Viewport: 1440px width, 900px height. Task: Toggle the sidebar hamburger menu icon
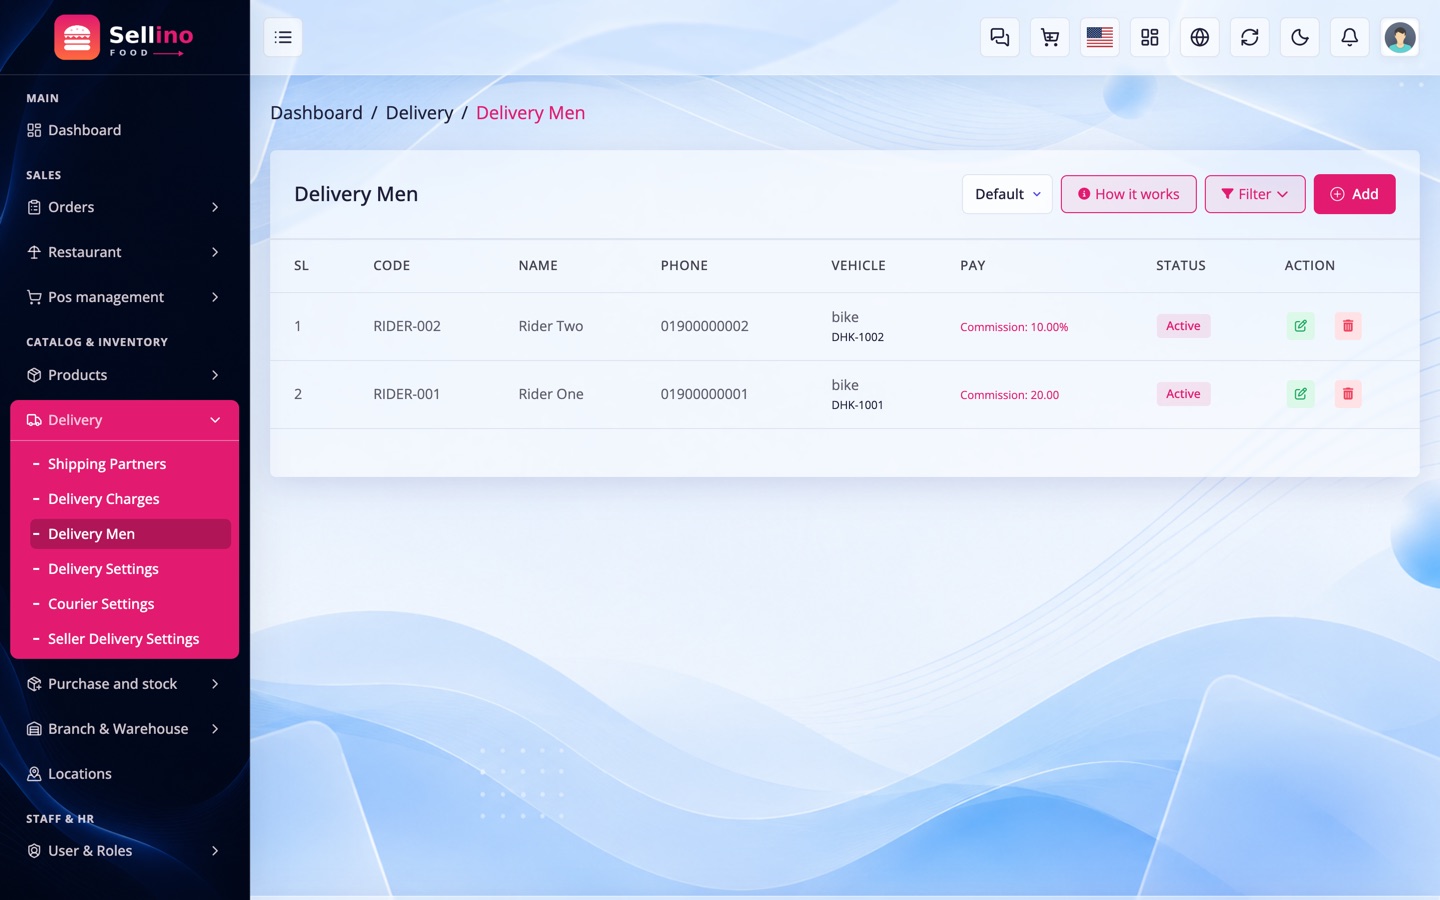point(283,37)
